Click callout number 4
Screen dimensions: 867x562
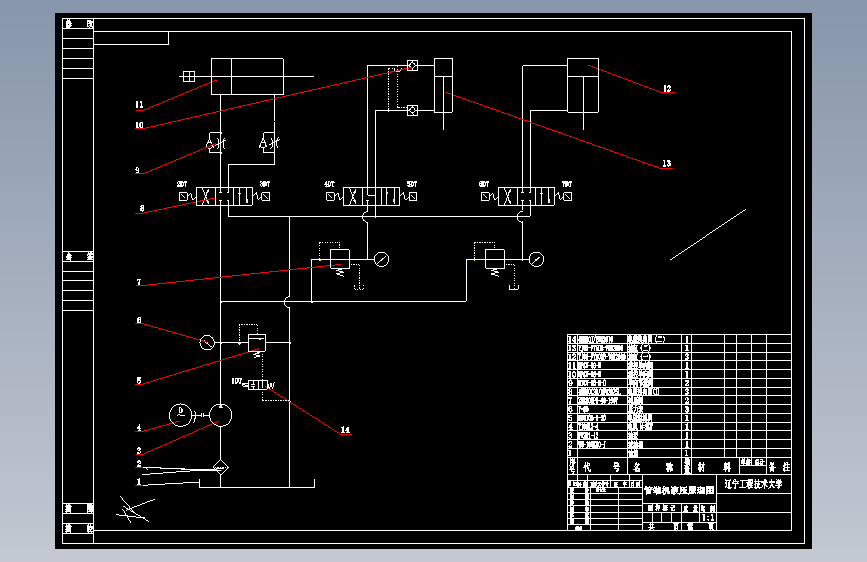[139, 428]
